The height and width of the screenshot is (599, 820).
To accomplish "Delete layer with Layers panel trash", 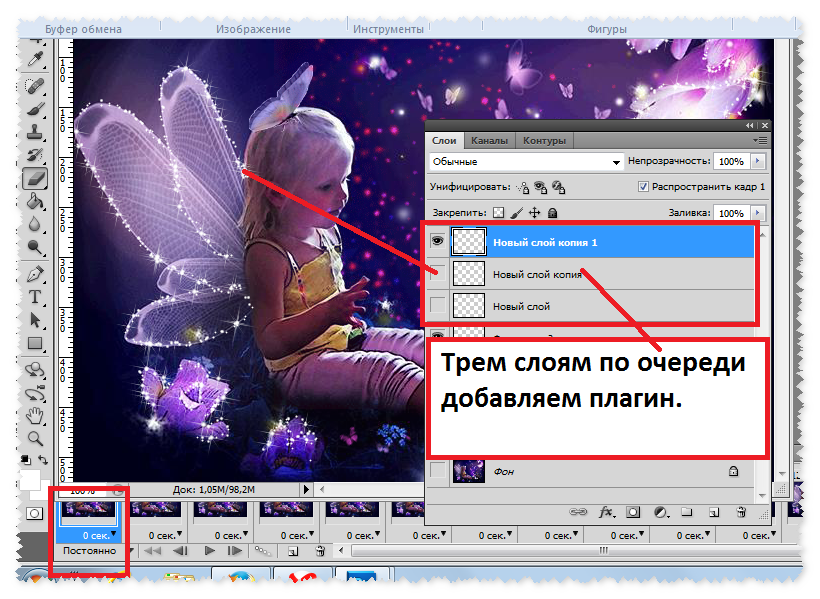I will point(741,512).
